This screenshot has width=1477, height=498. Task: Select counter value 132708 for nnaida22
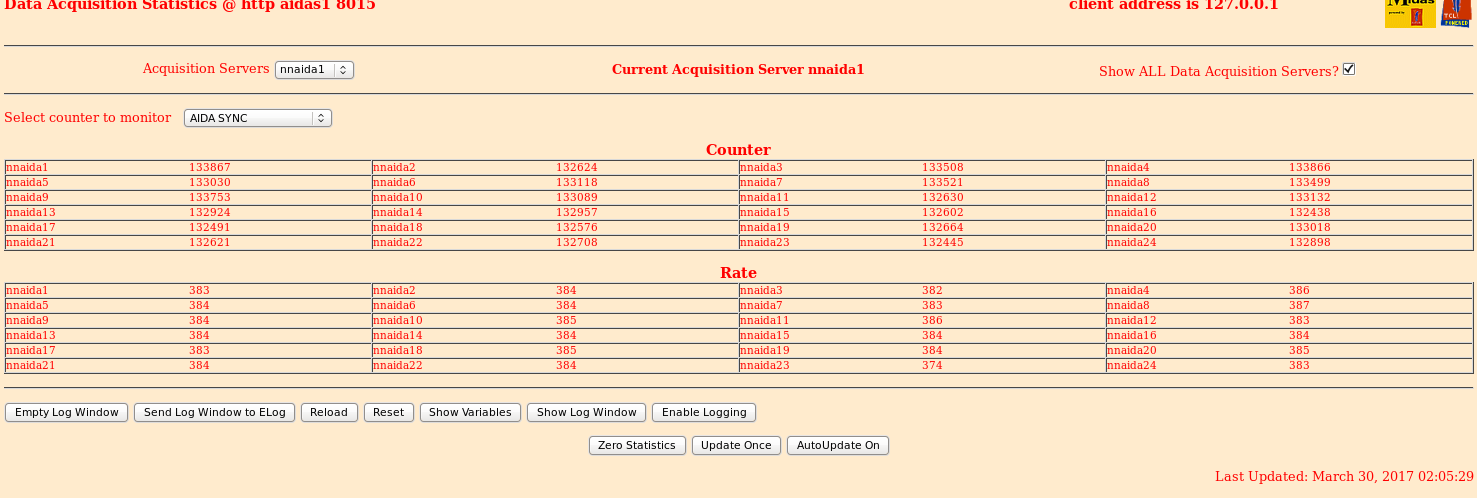coord(577,243)
